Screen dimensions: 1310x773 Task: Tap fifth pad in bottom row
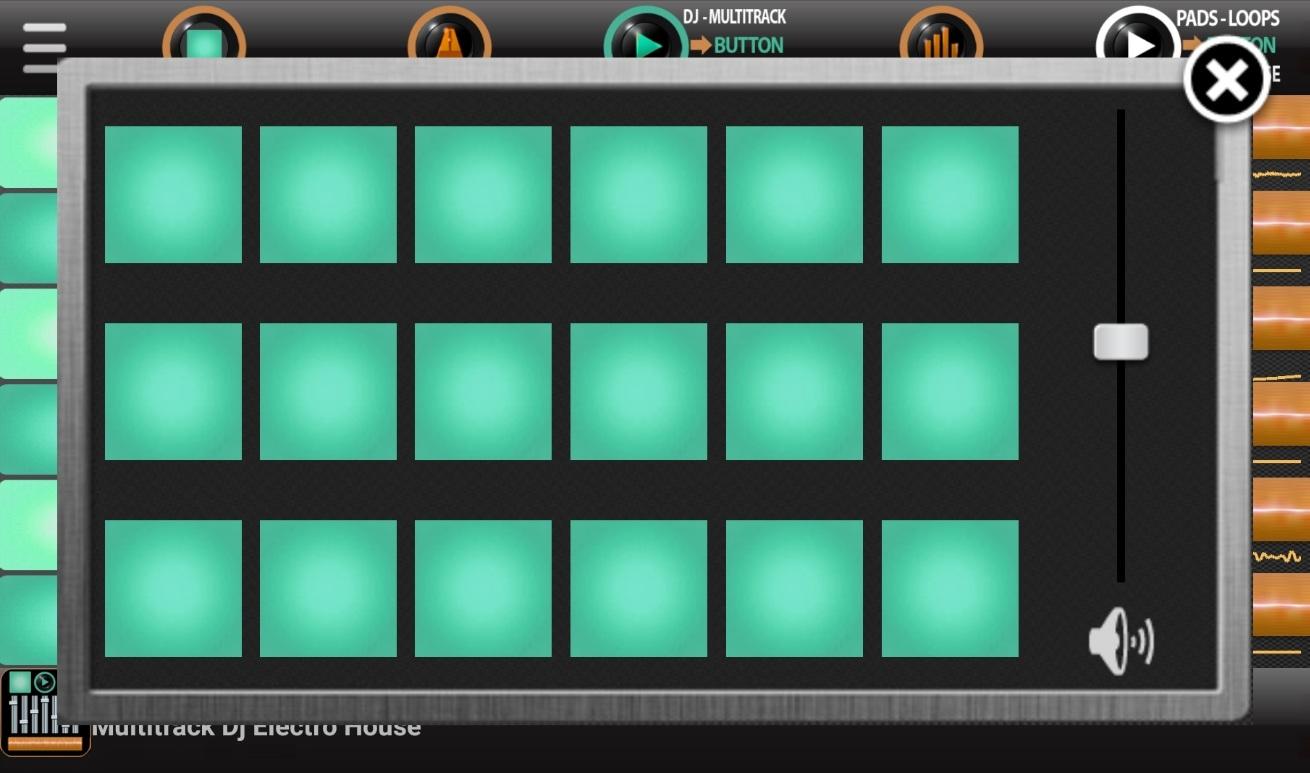(794, 588)
